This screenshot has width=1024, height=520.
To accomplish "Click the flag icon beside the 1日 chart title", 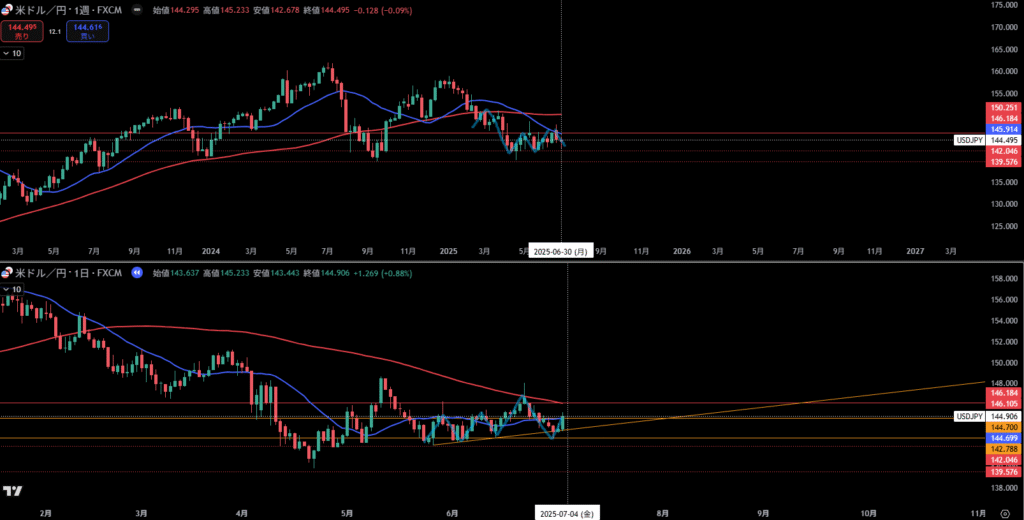I will click(x=7, y=273).
